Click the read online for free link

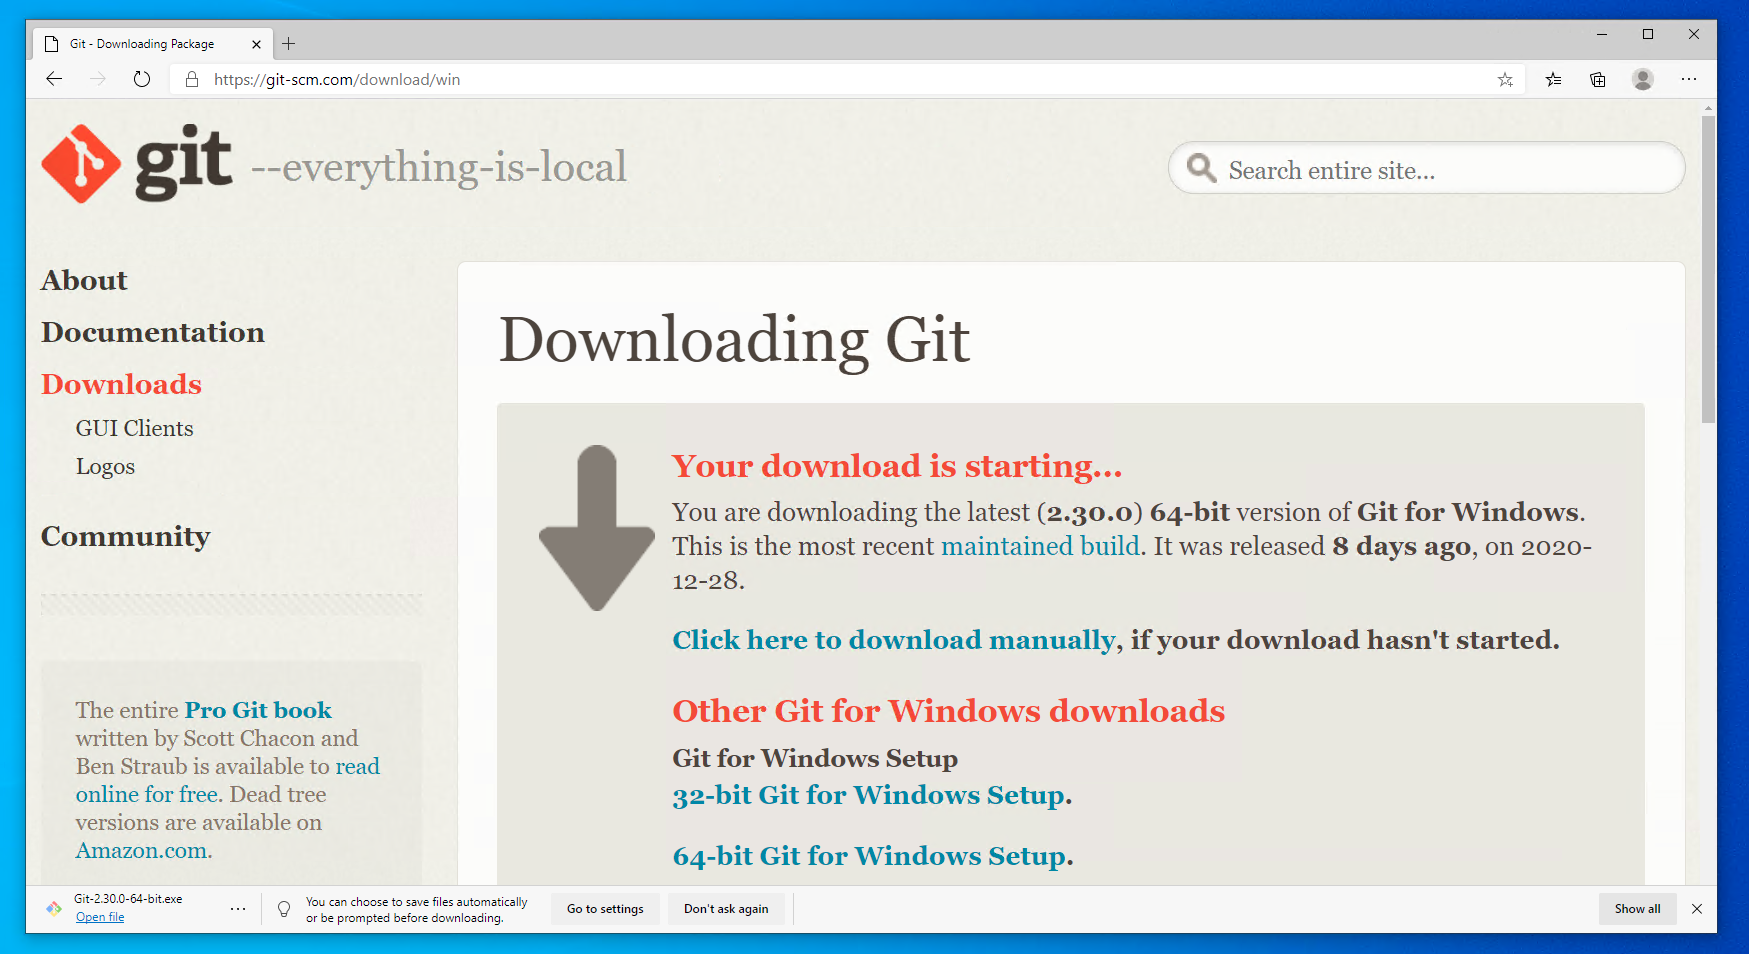[x=228, y=780]
